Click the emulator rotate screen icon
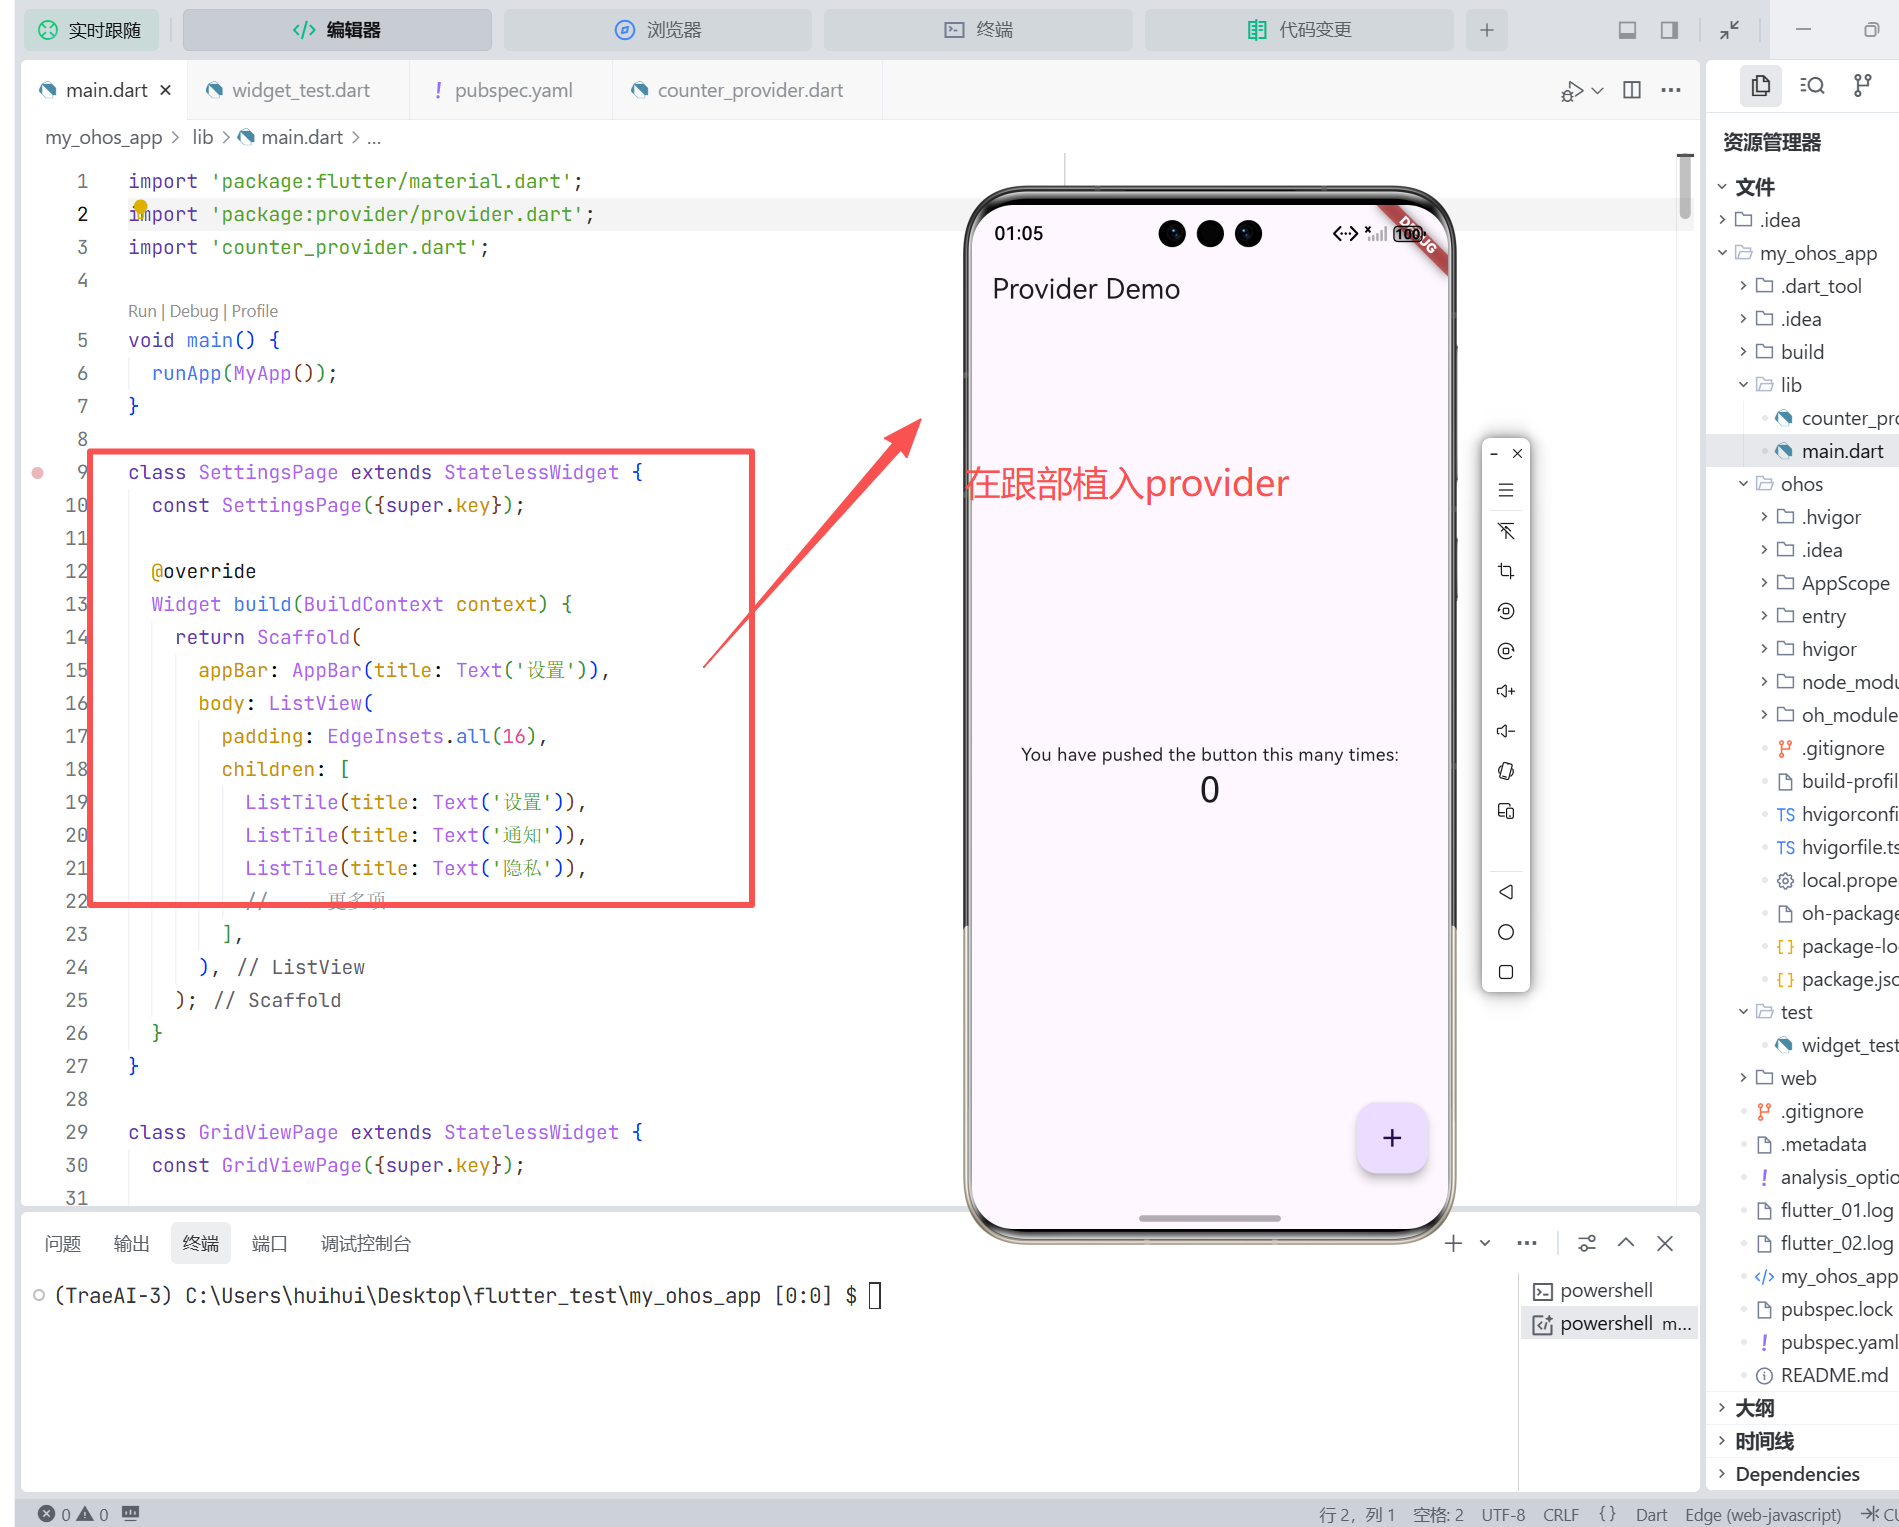Viewport: 1899px width, 1527px height. coord(1506,771)
